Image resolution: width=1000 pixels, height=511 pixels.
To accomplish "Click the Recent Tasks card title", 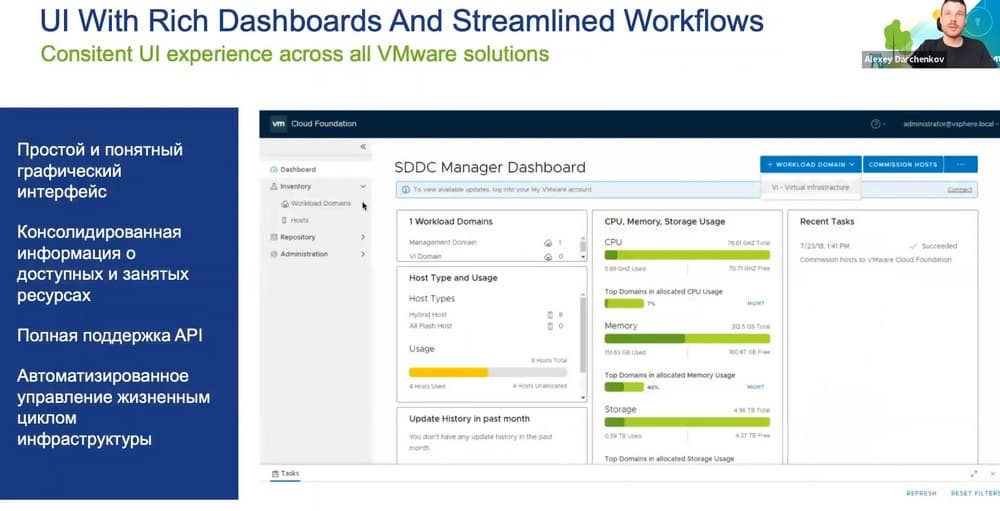I will tap(827, 221).
